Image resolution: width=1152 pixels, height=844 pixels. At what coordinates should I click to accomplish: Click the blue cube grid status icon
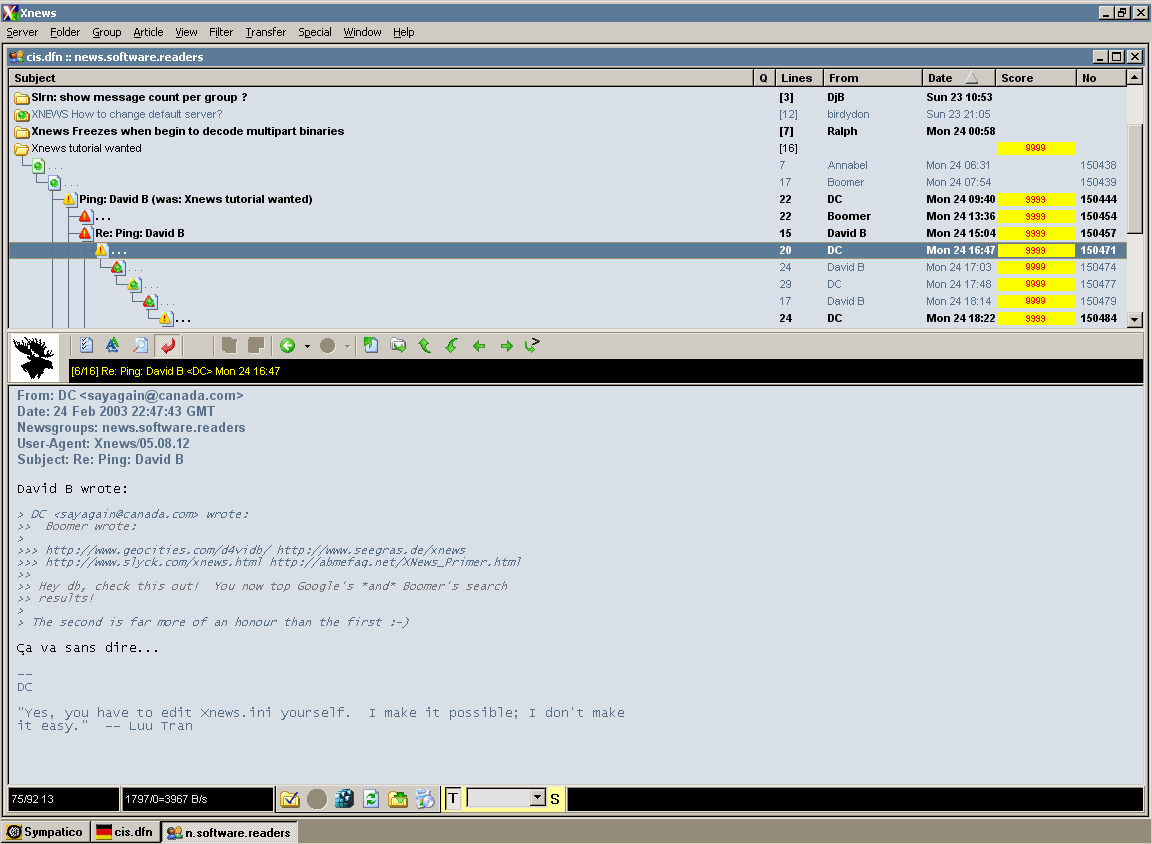tap(344, 799)
